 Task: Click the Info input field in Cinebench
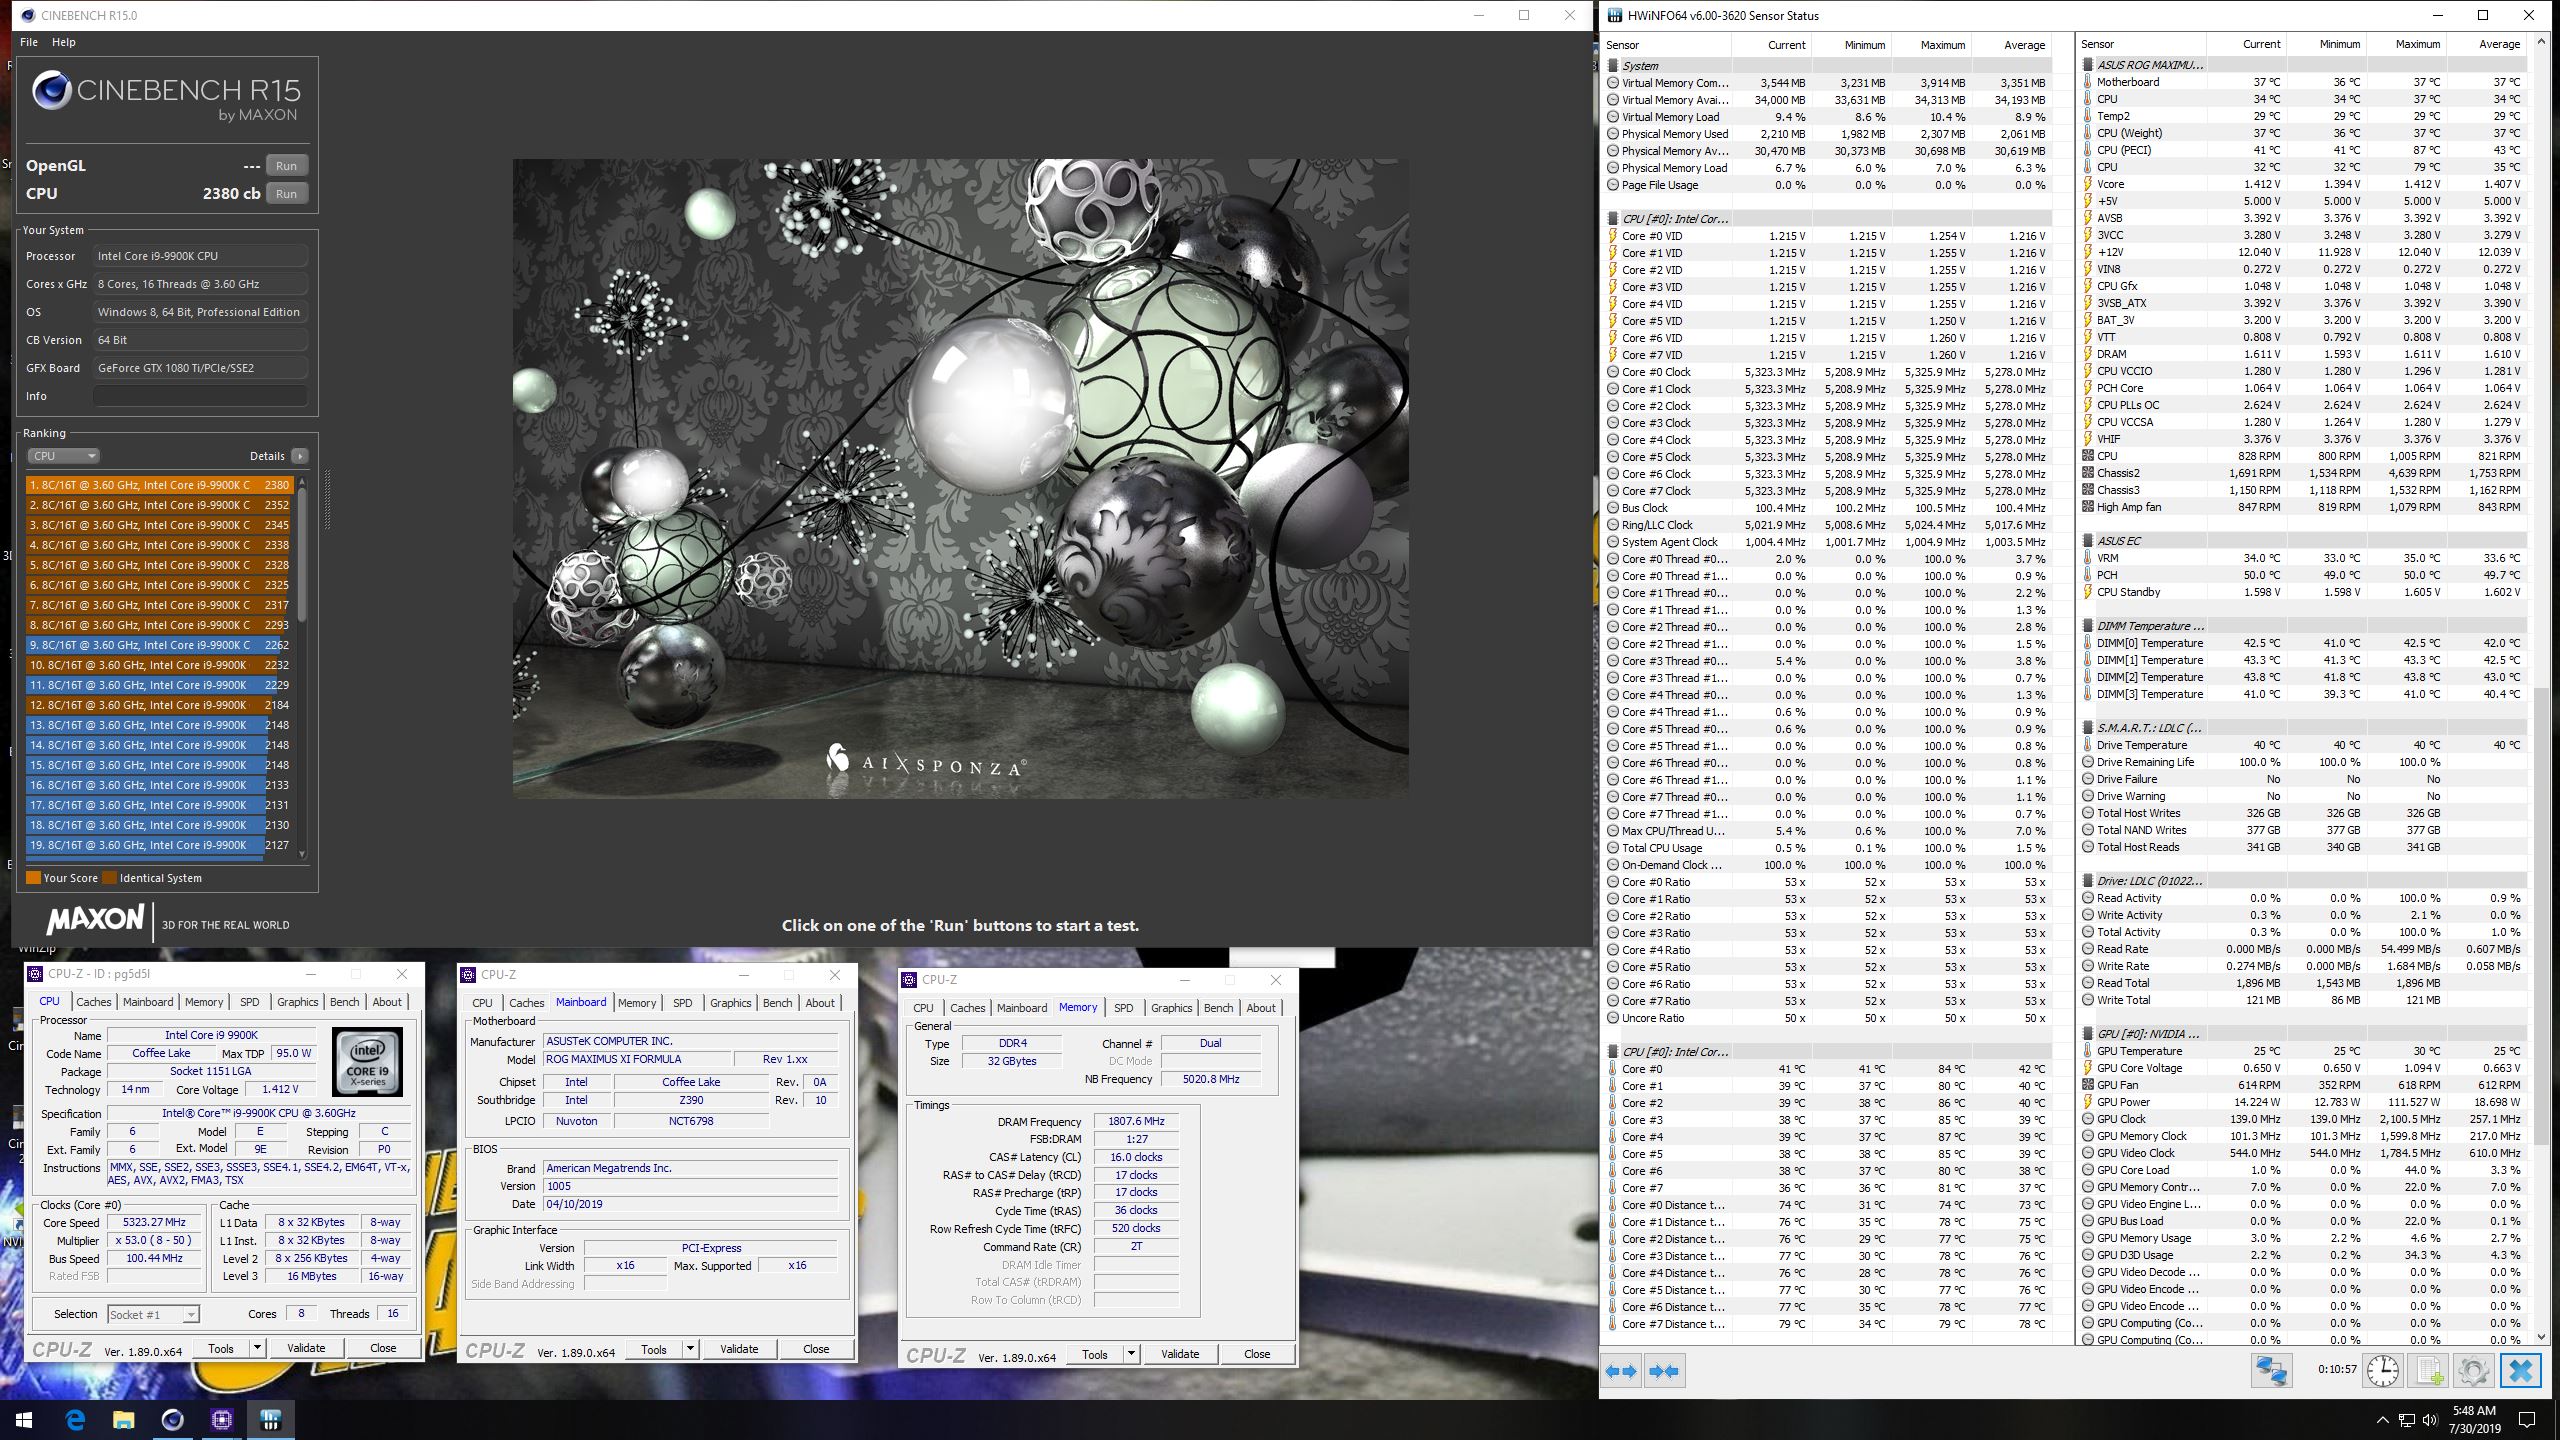200,396
